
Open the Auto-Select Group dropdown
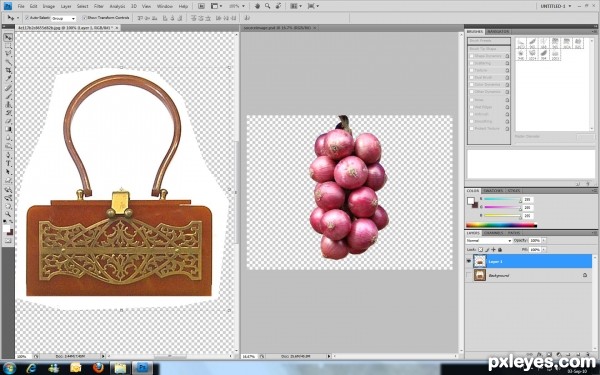(64, 18)
